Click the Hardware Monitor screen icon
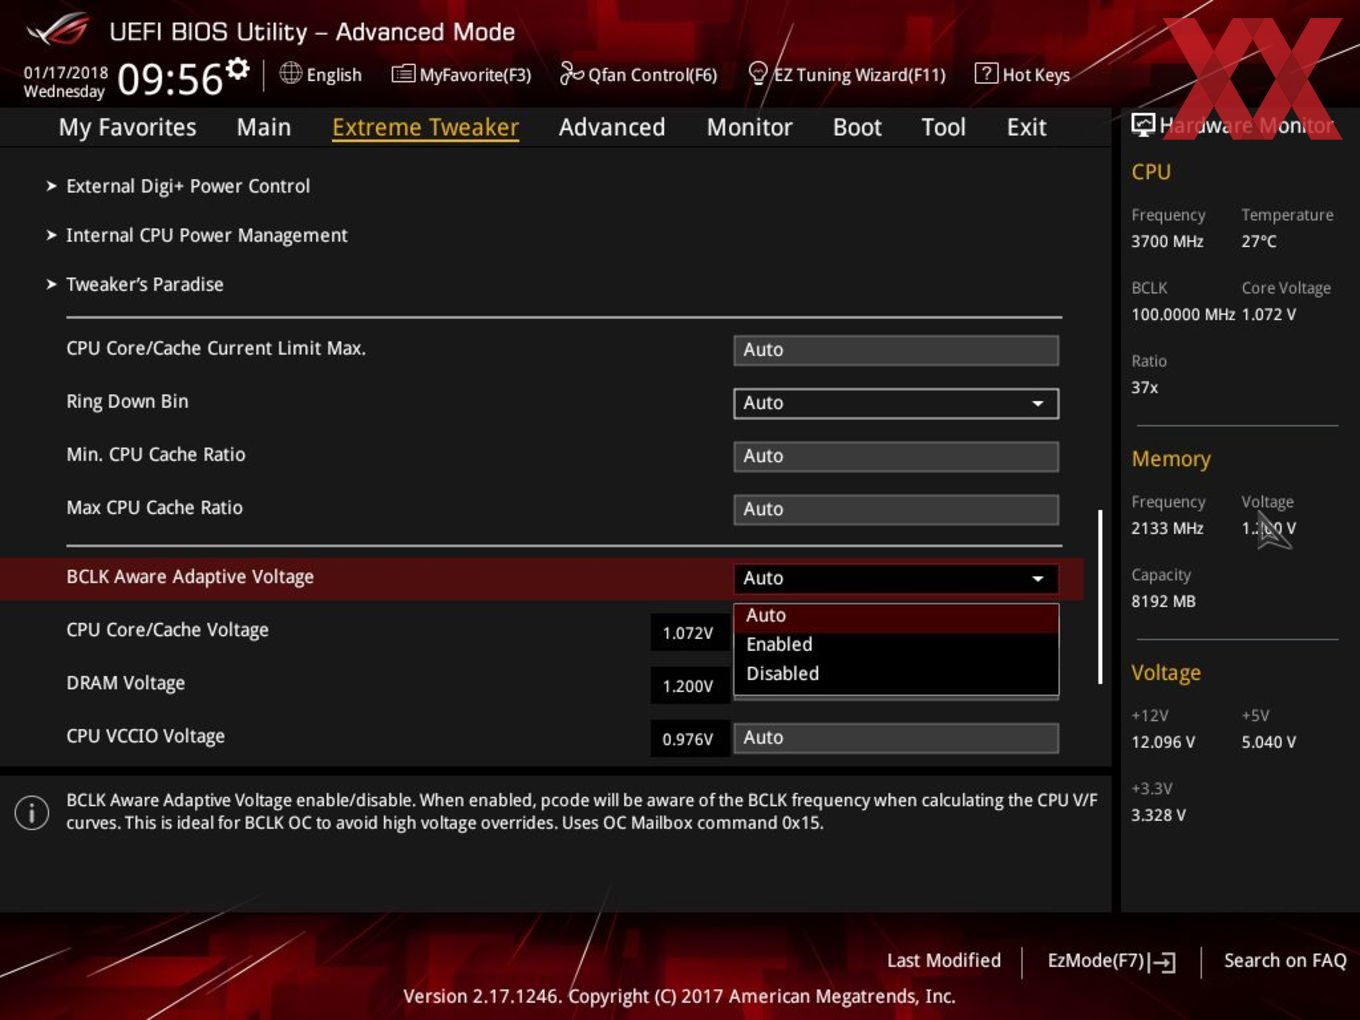The width and height of the screenshot is (1360, 1020). coord(1143,125)
